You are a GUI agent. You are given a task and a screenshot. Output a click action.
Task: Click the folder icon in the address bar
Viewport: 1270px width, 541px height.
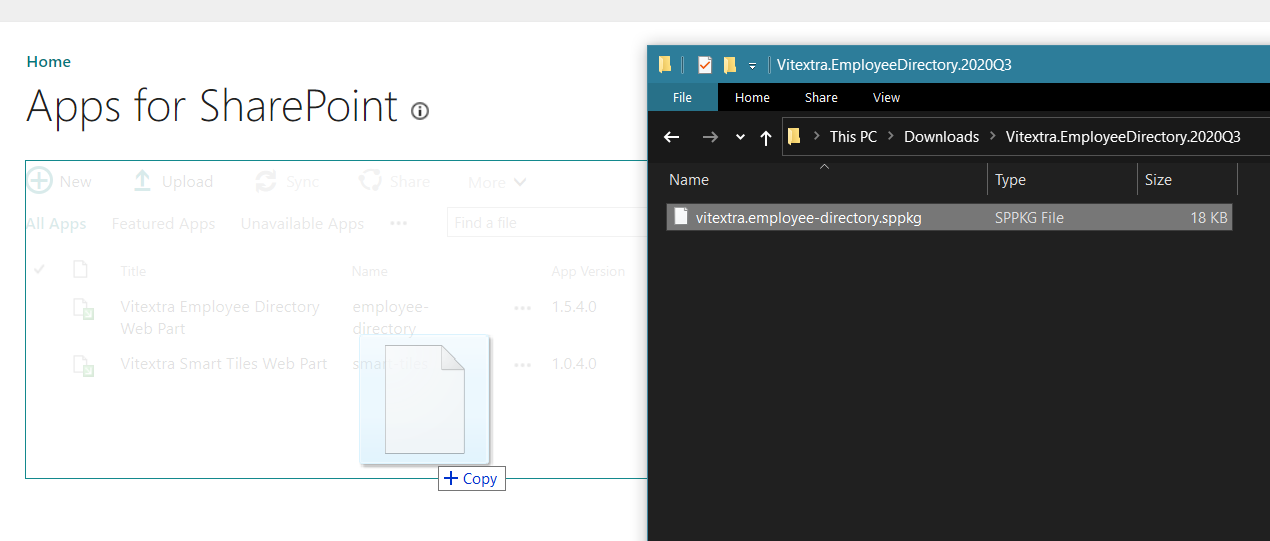click(x=795, y=137)
